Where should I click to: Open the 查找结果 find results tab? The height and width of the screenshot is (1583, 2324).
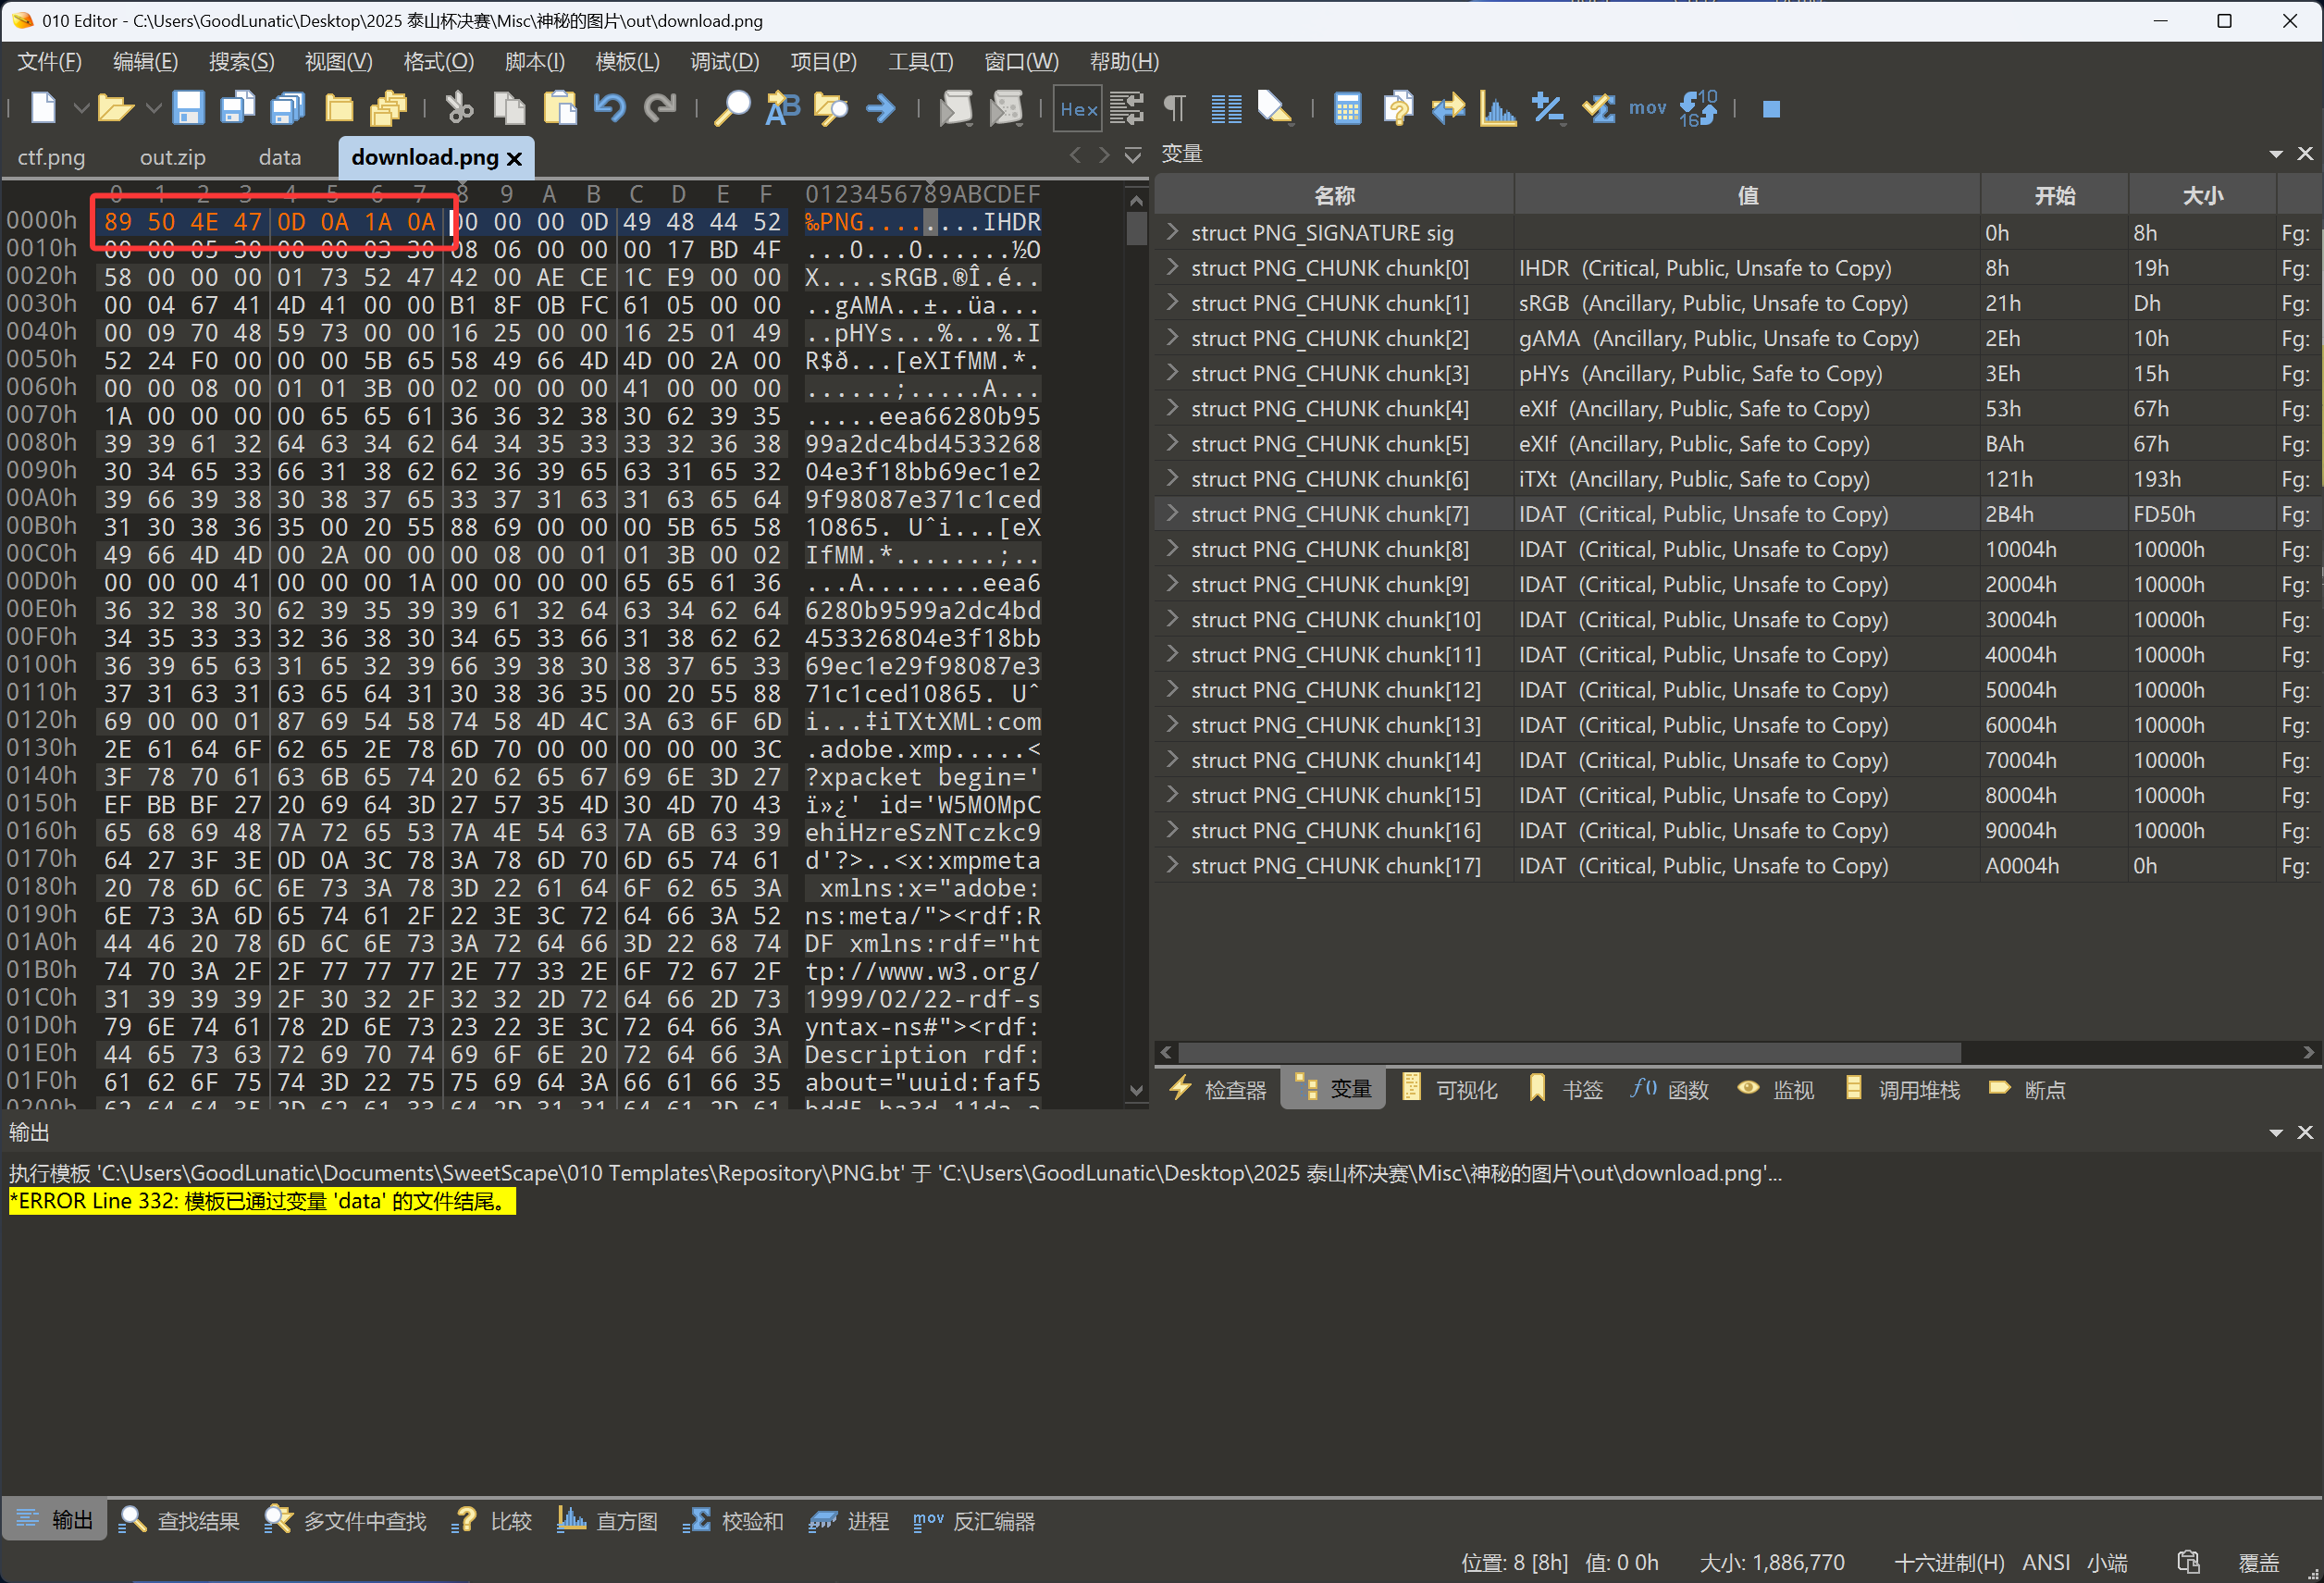(x=180, y=1521)
